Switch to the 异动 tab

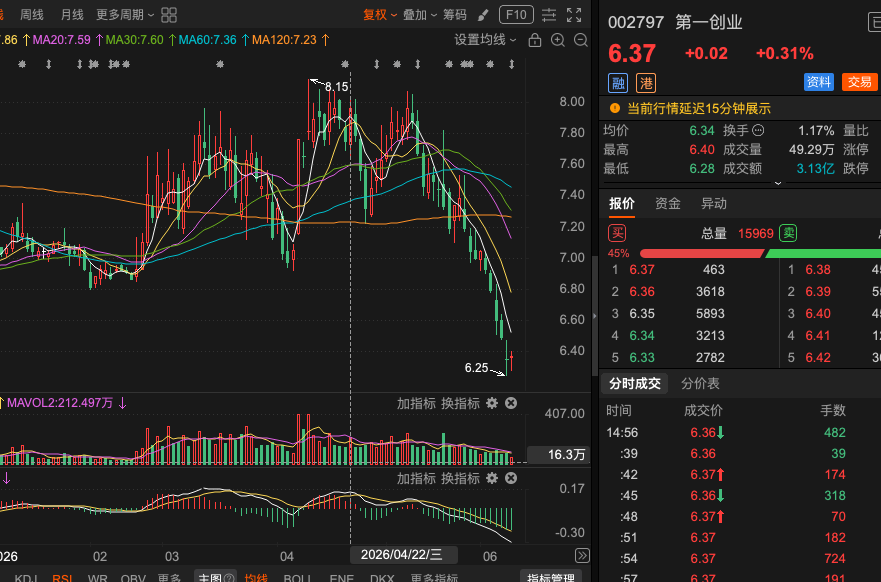coord(714,203)
